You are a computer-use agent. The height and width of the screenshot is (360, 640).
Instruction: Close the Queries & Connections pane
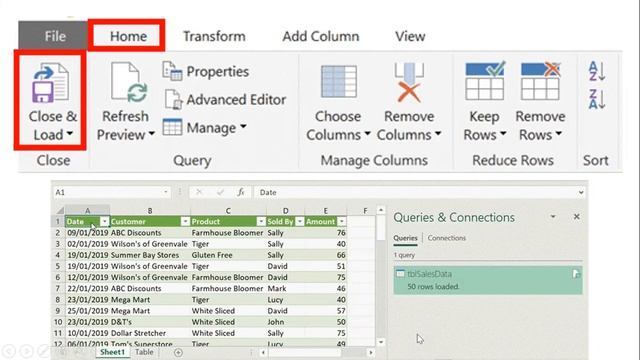[x=576, y=217]
